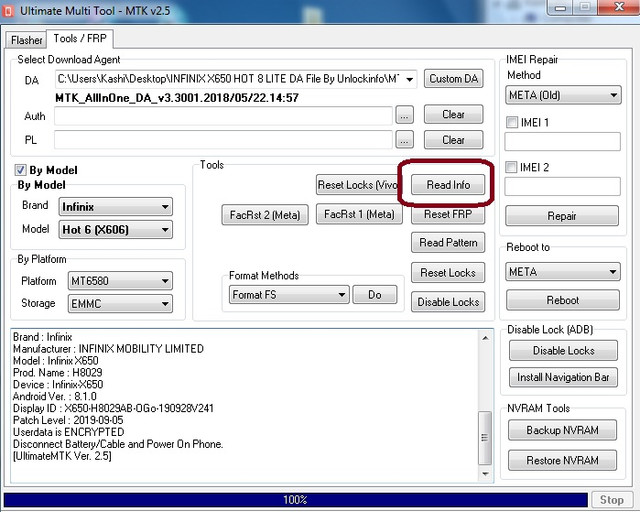Enable the IMEI 1 checkbox
The image size is (640, 512).
(x=512, y=122)
